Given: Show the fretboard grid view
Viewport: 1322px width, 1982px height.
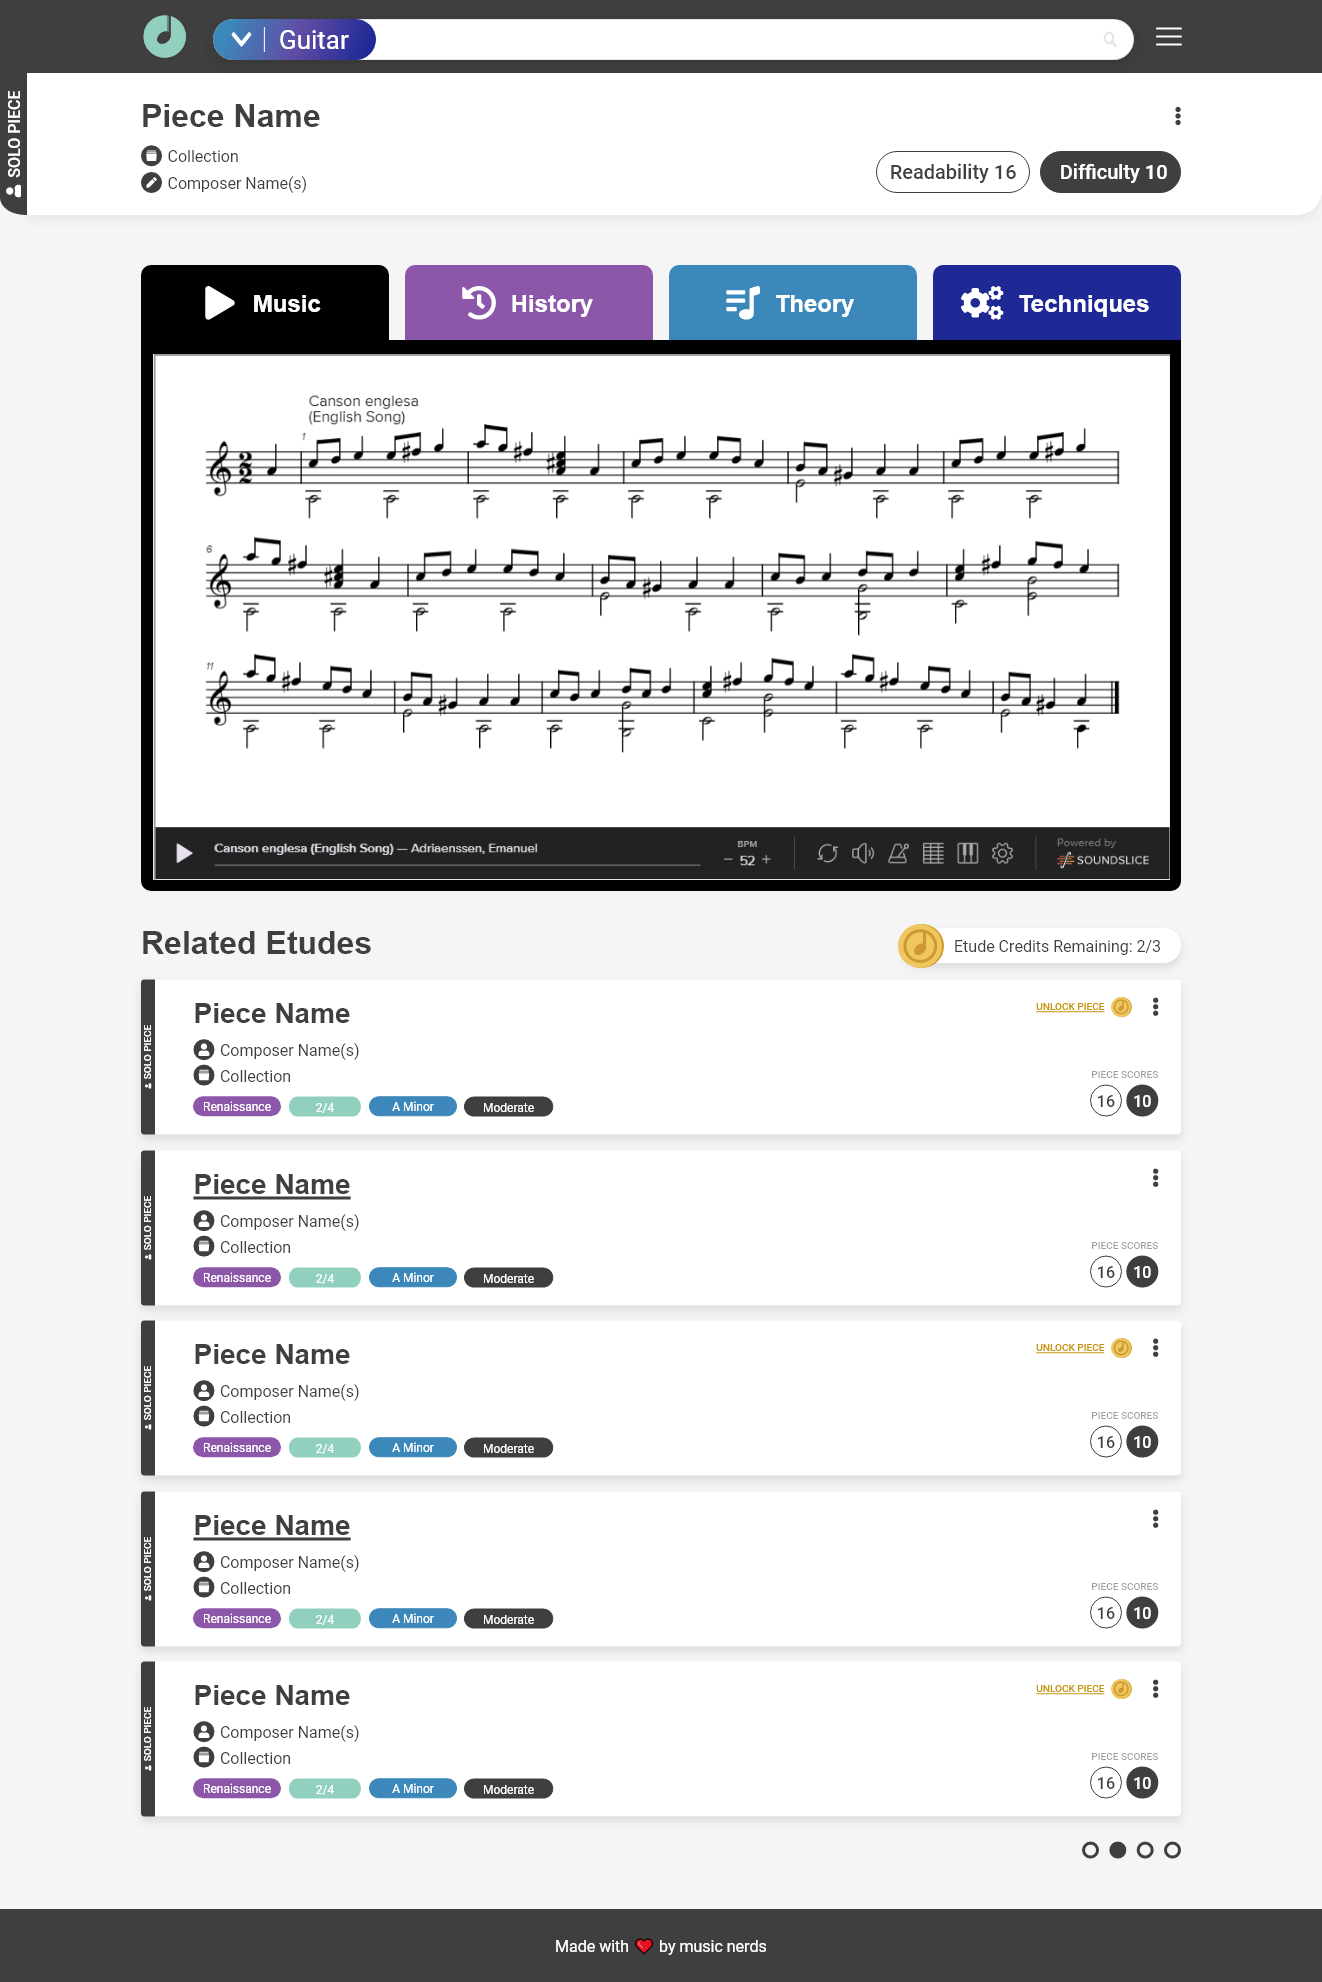Looking at the screenshot, I should tap(933, 853).
